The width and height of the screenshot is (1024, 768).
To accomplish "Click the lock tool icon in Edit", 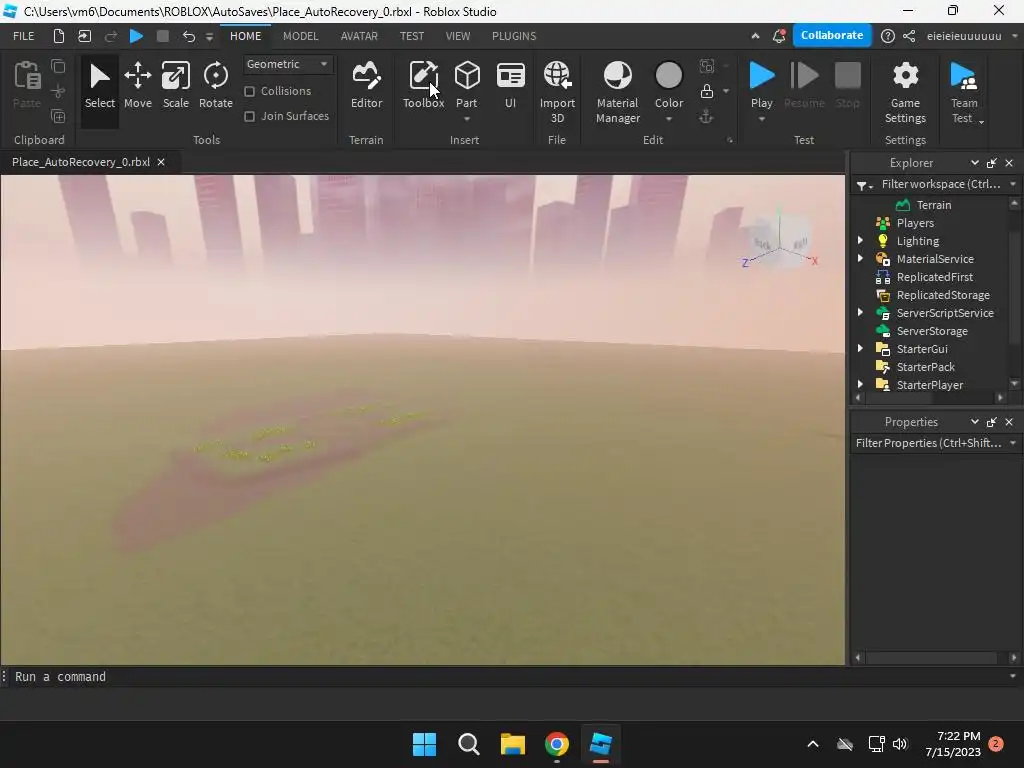I will click(707, 91).
